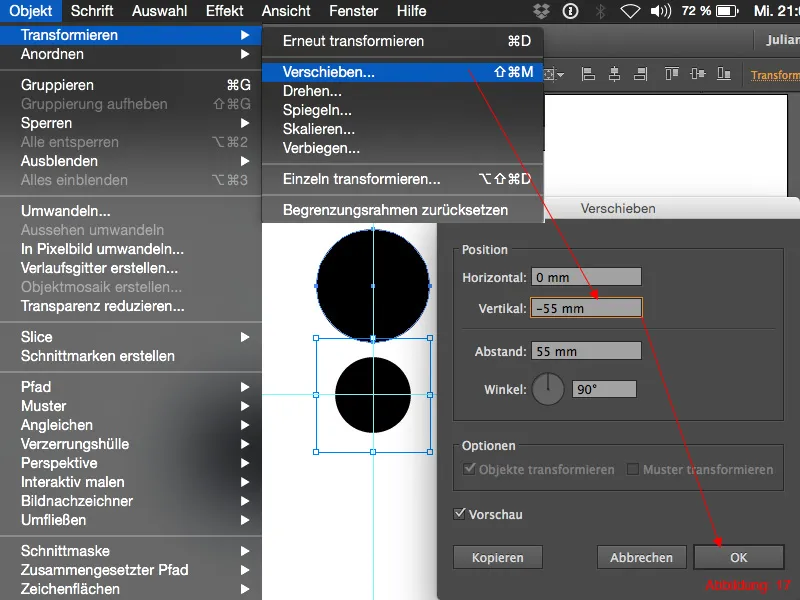
Task: Click the battery status icon
Action: pos(727,11)
